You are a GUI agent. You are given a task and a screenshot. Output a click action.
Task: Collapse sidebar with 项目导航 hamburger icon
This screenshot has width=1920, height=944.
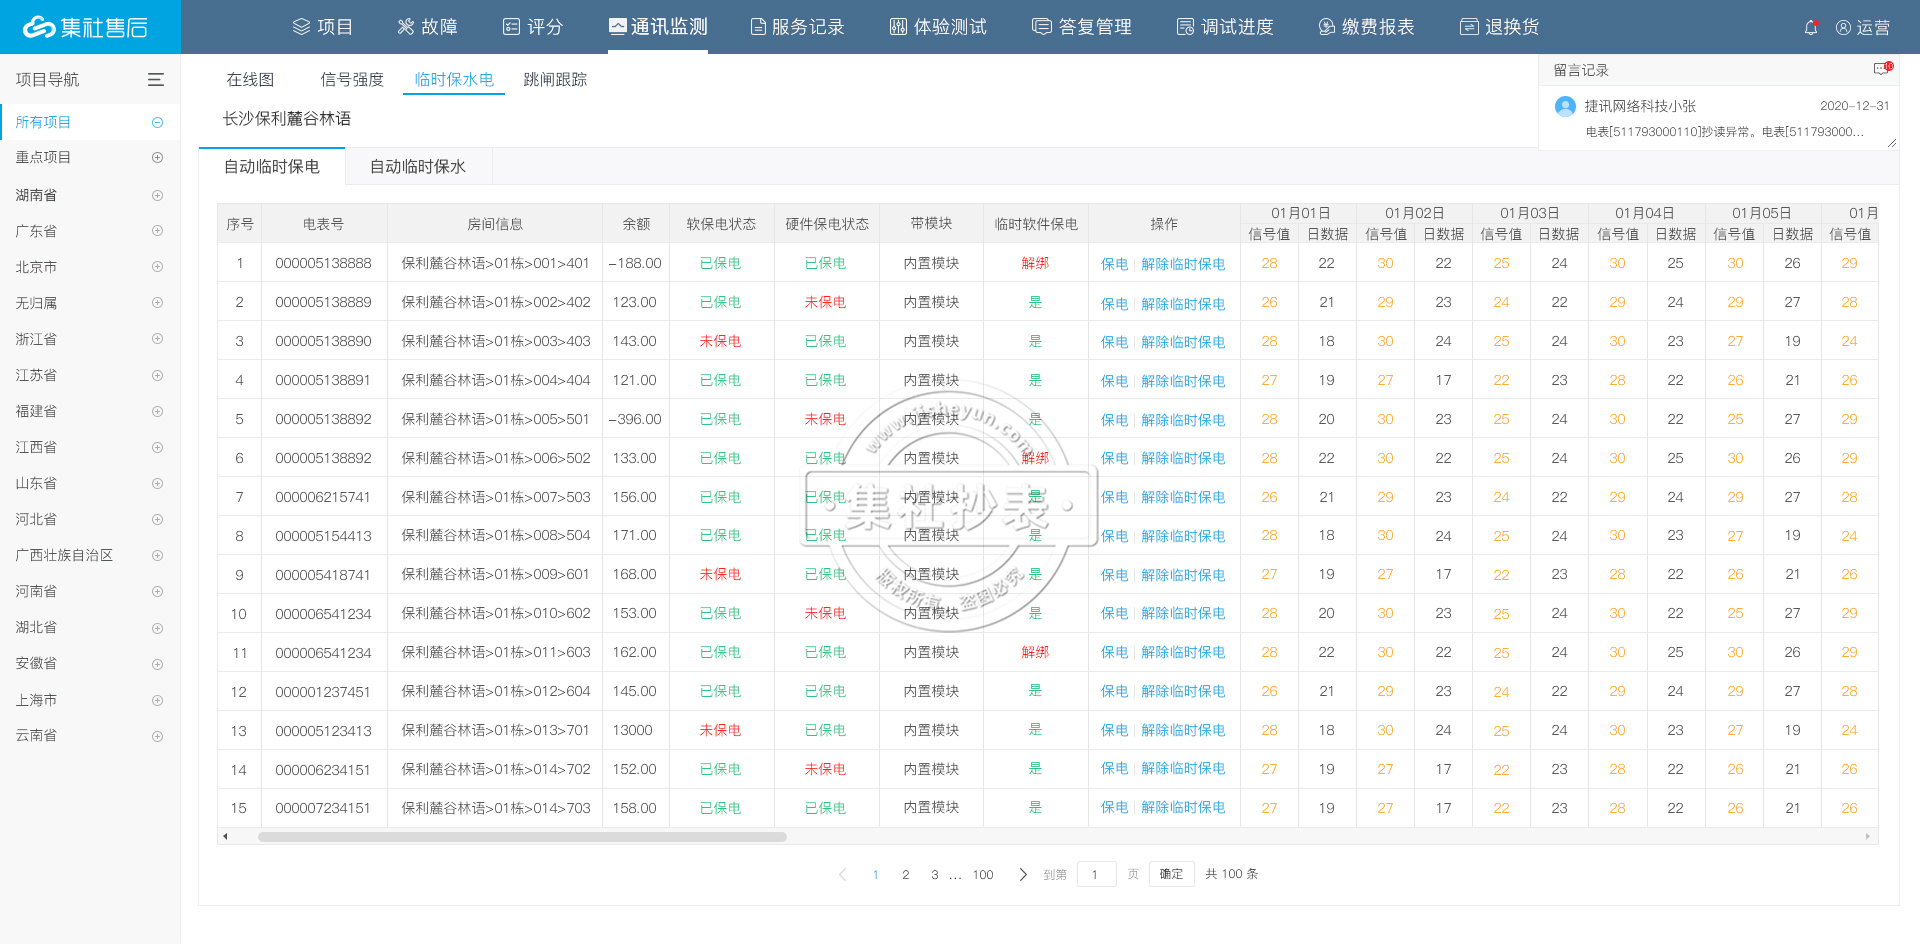[156, 80]
